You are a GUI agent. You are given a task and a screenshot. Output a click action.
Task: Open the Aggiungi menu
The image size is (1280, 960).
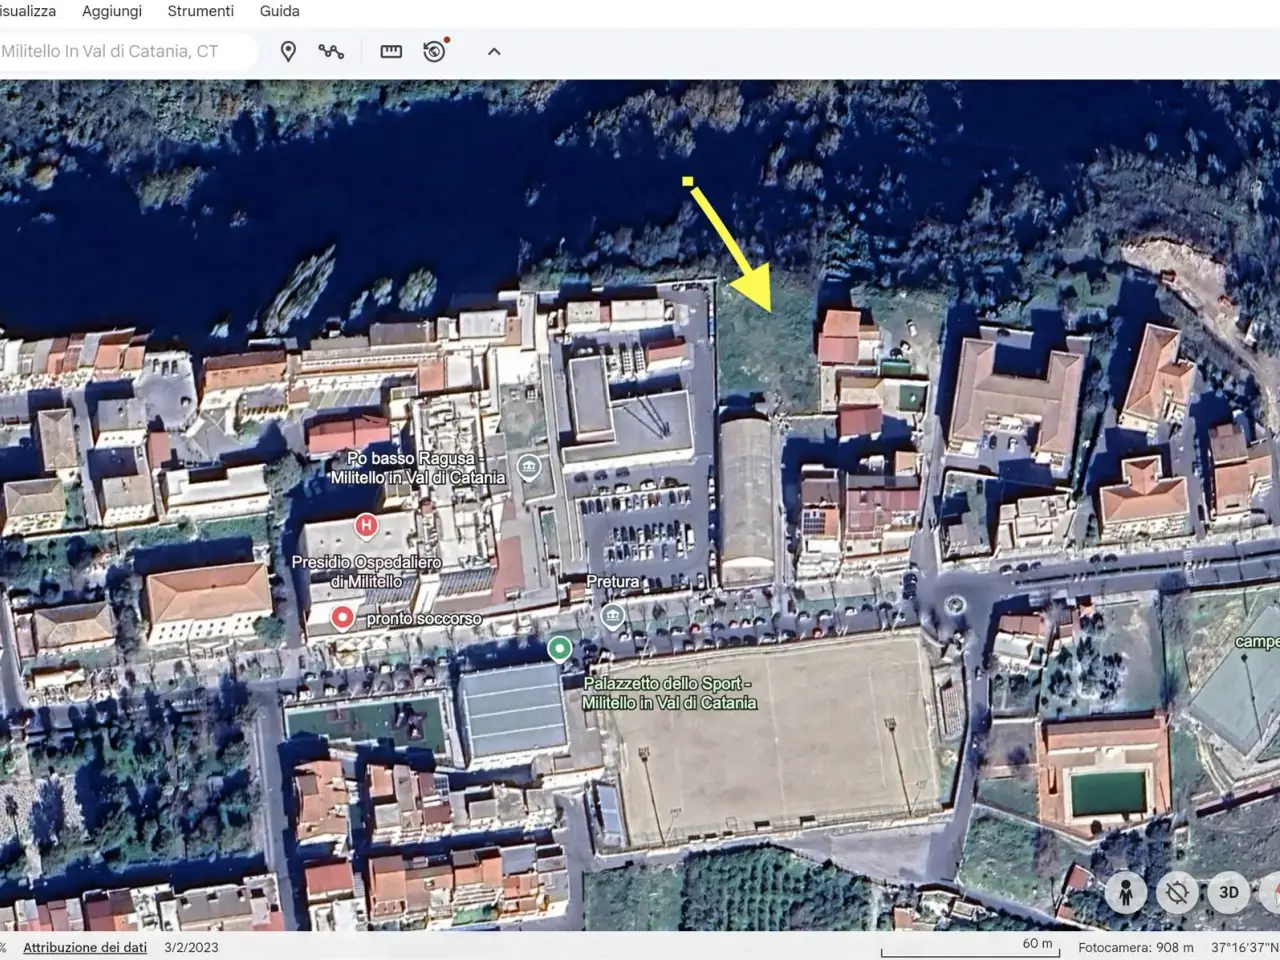[112, 11]
